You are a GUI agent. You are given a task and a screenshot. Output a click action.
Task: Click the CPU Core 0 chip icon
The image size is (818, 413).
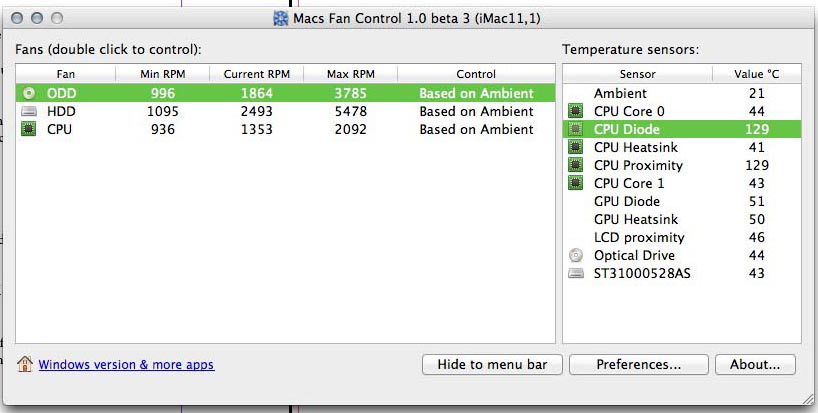tap(575, 111)
